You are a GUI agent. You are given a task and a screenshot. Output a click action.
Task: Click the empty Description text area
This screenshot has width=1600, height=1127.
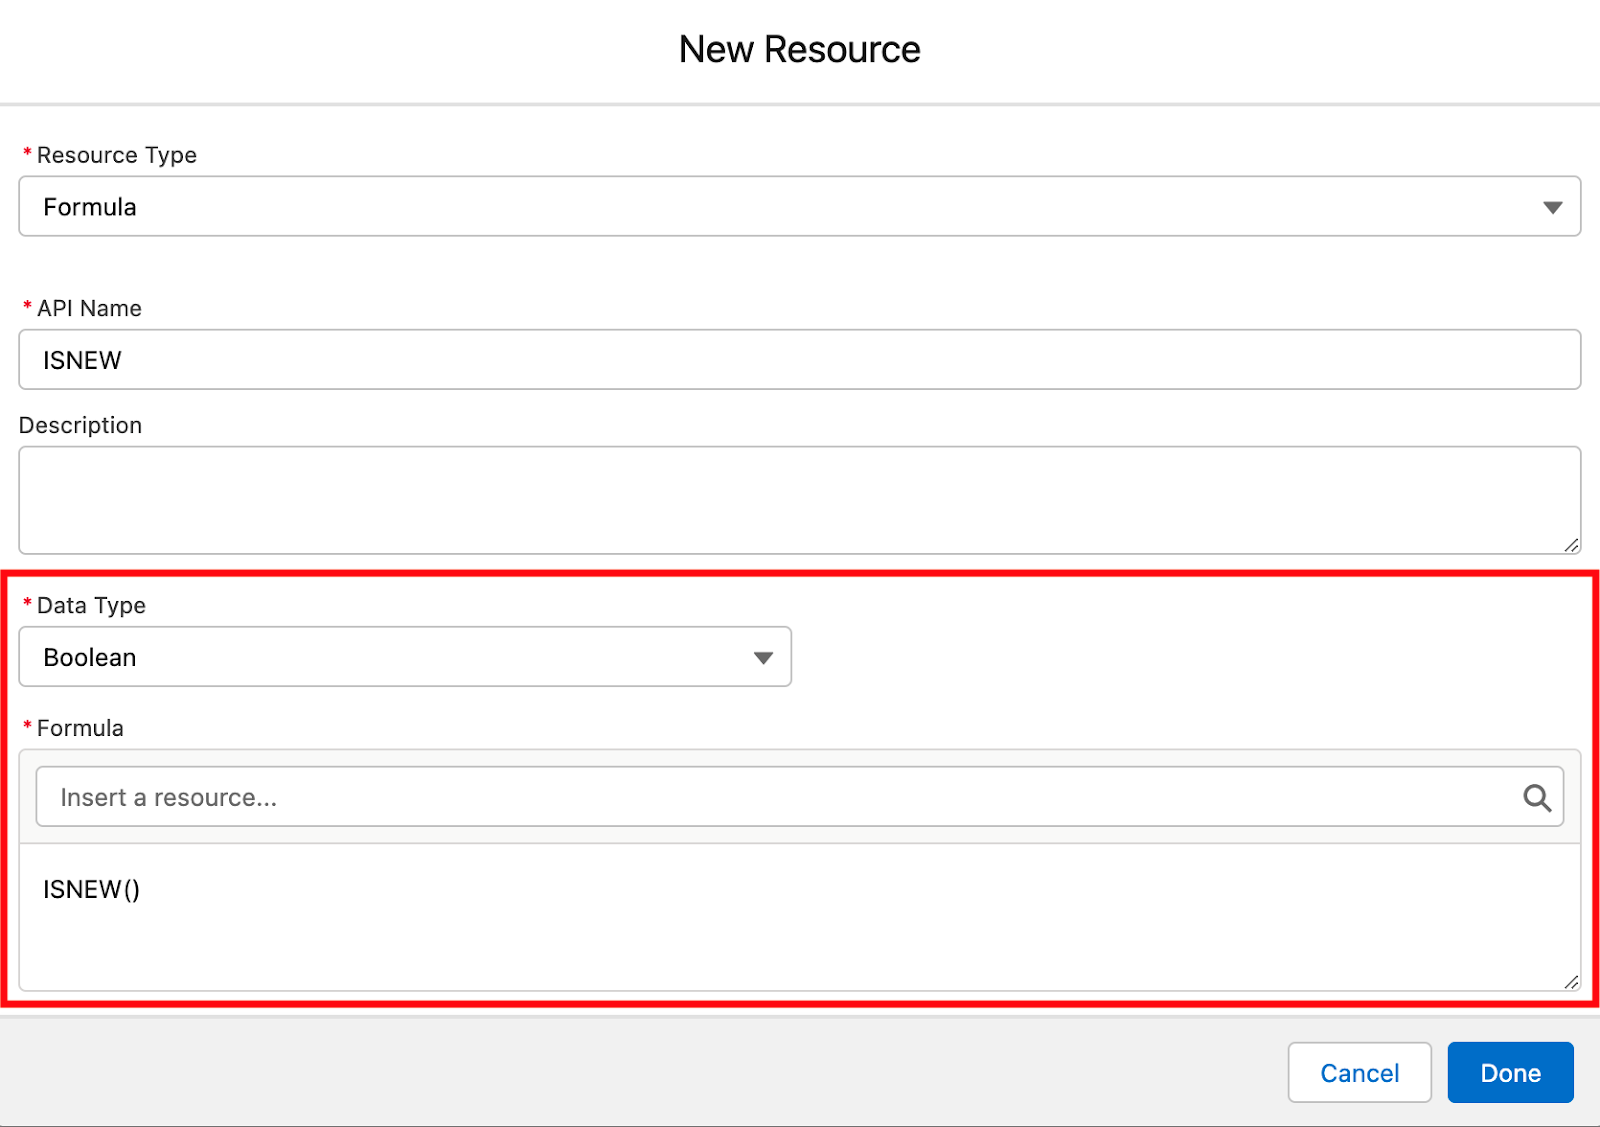click(x=700, y=498)
